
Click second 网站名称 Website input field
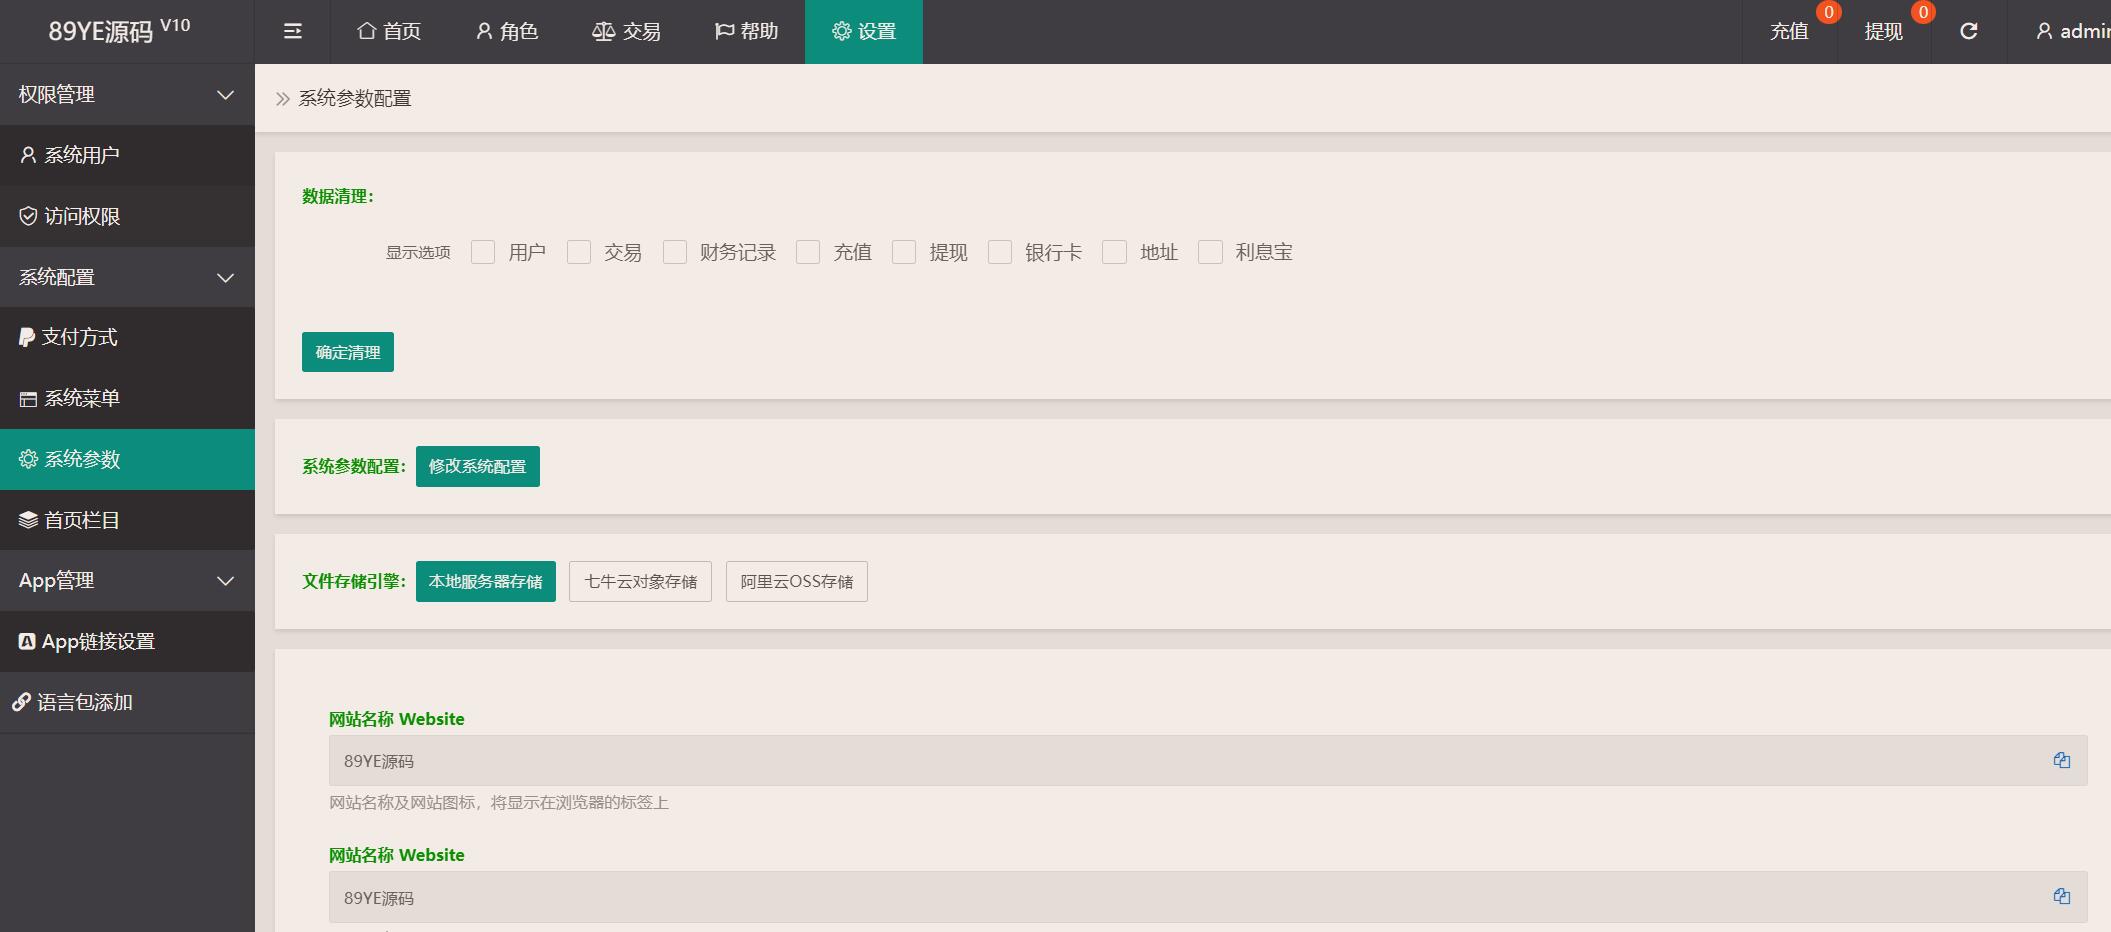1208,897
